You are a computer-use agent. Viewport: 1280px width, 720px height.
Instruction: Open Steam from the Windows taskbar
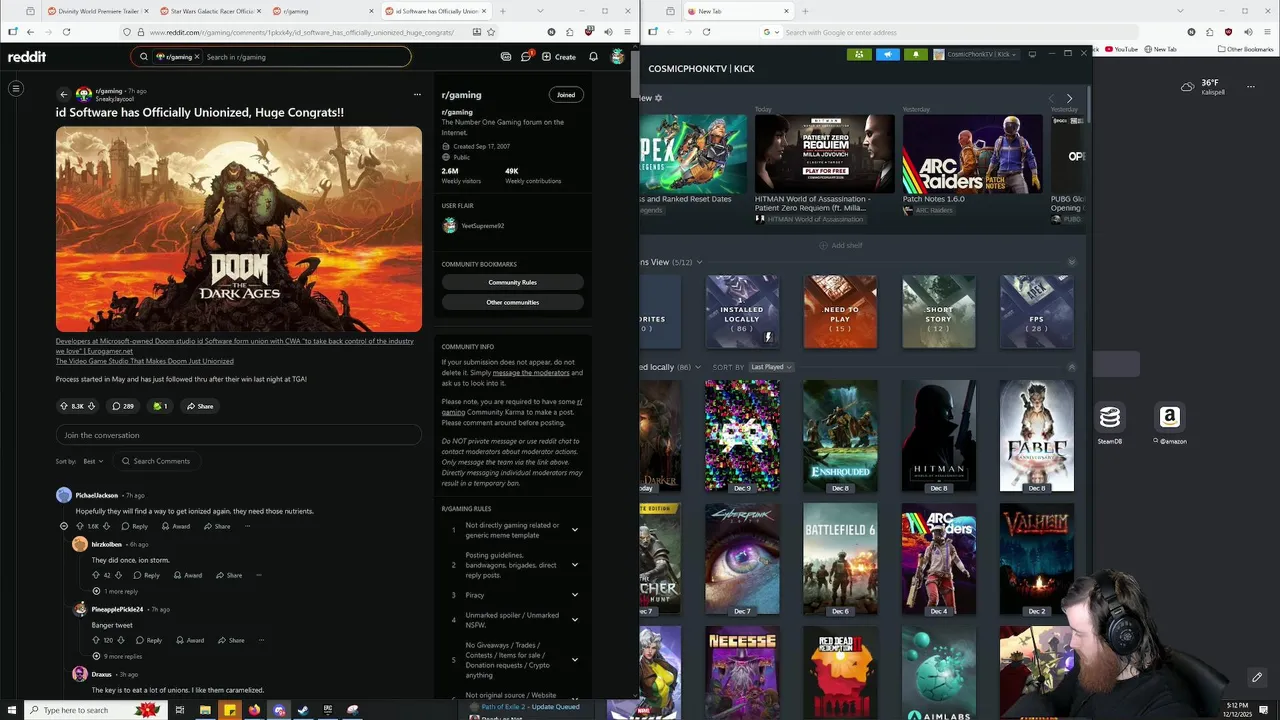point(303,710)
